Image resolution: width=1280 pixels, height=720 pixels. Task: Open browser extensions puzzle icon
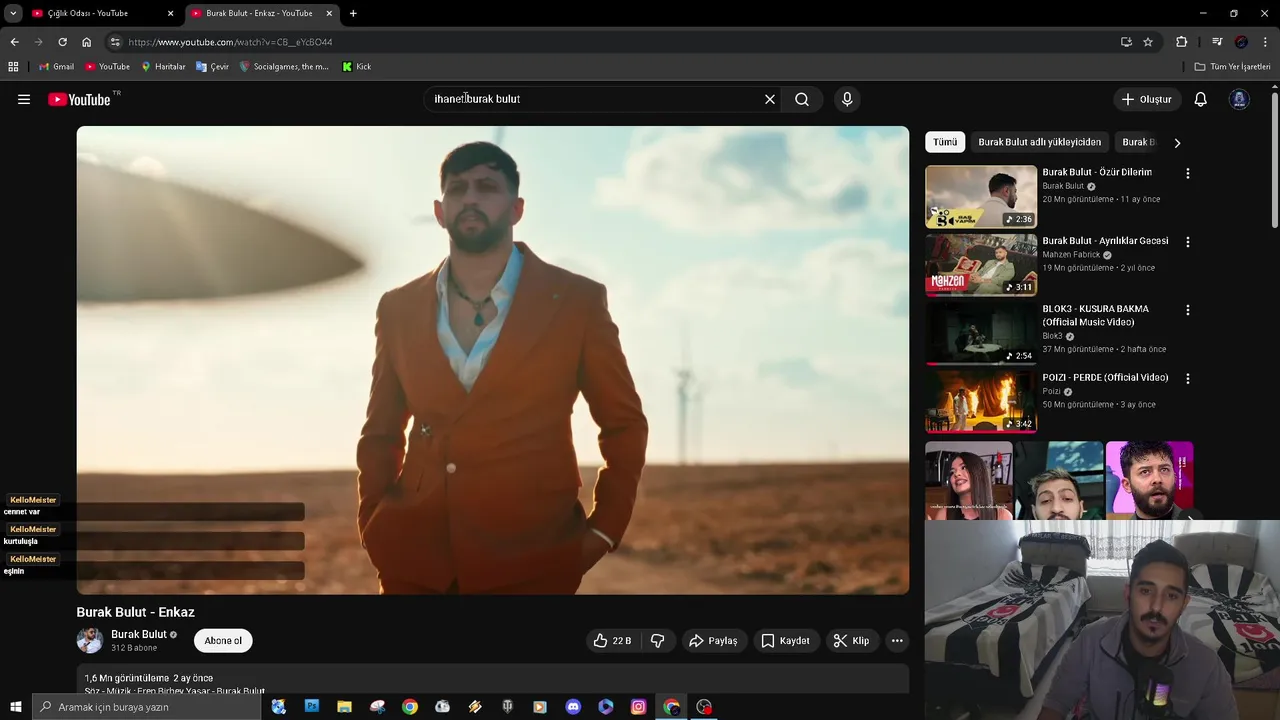pos(1181,42)
